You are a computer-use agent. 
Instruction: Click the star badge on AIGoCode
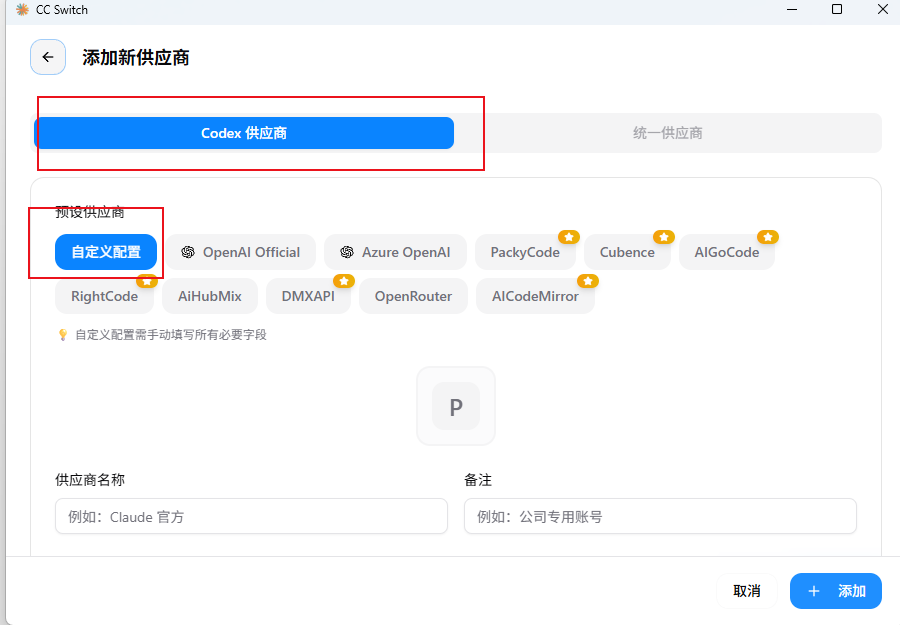tap(767, 237)
